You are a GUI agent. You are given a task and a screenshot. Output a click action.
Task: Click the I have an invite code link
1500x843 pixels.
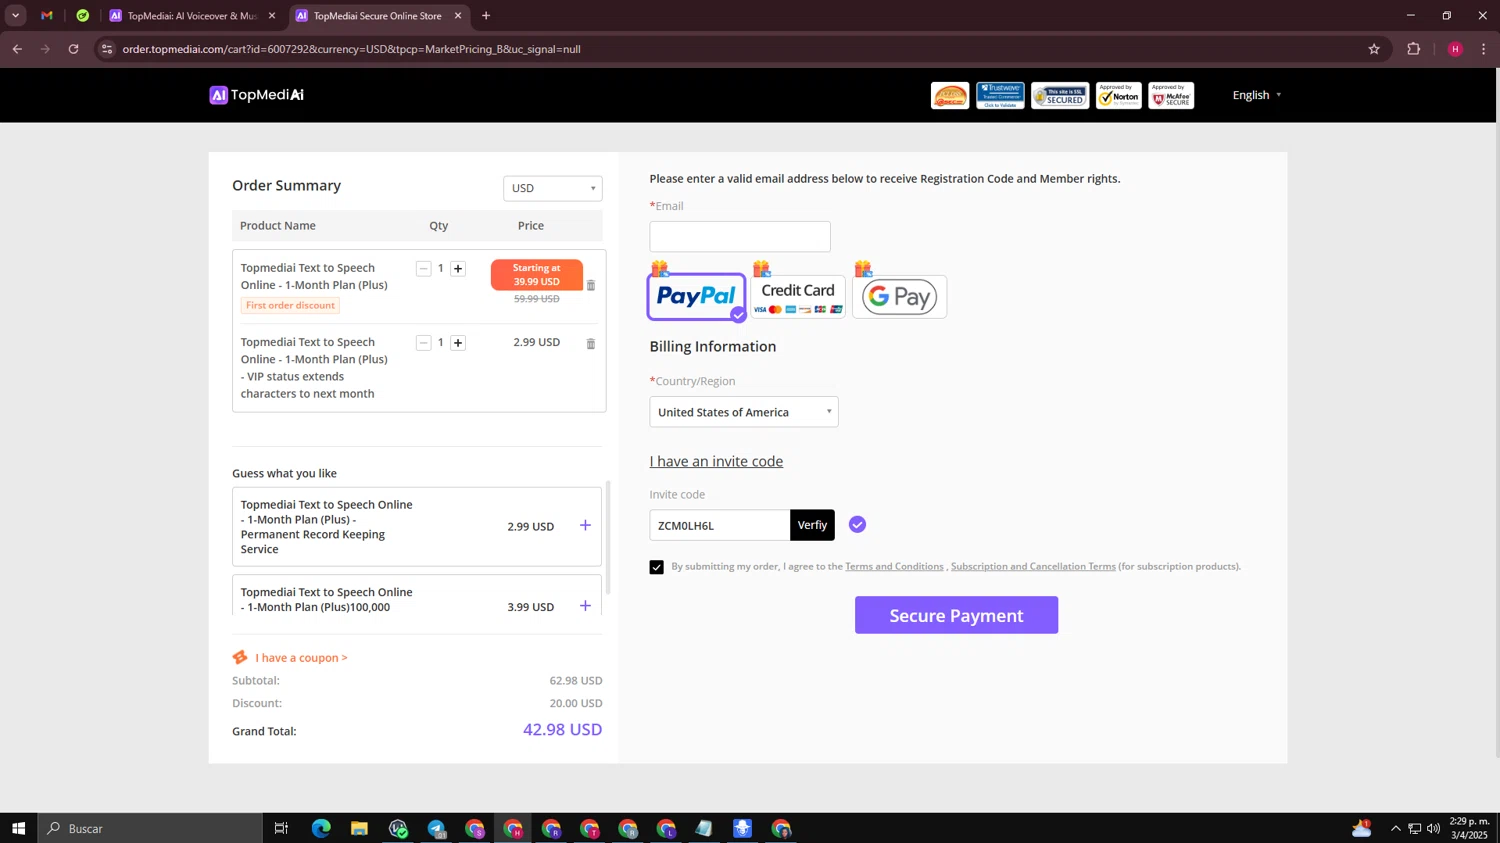716,461
